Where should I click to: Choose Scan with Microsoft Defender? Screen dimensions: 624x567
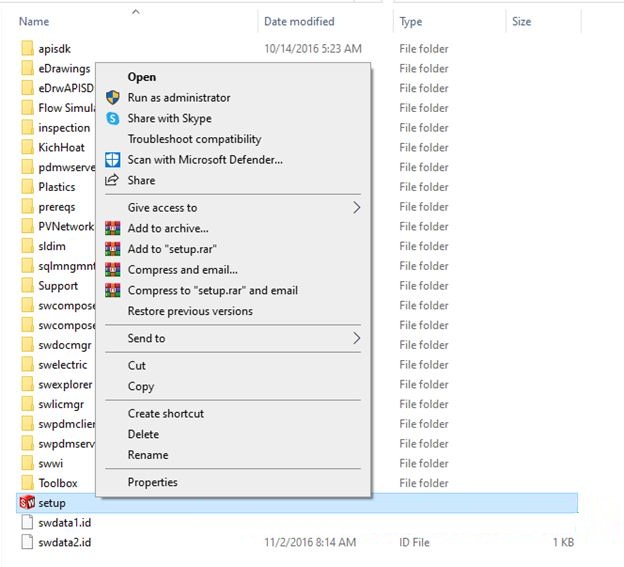(205, 160)
